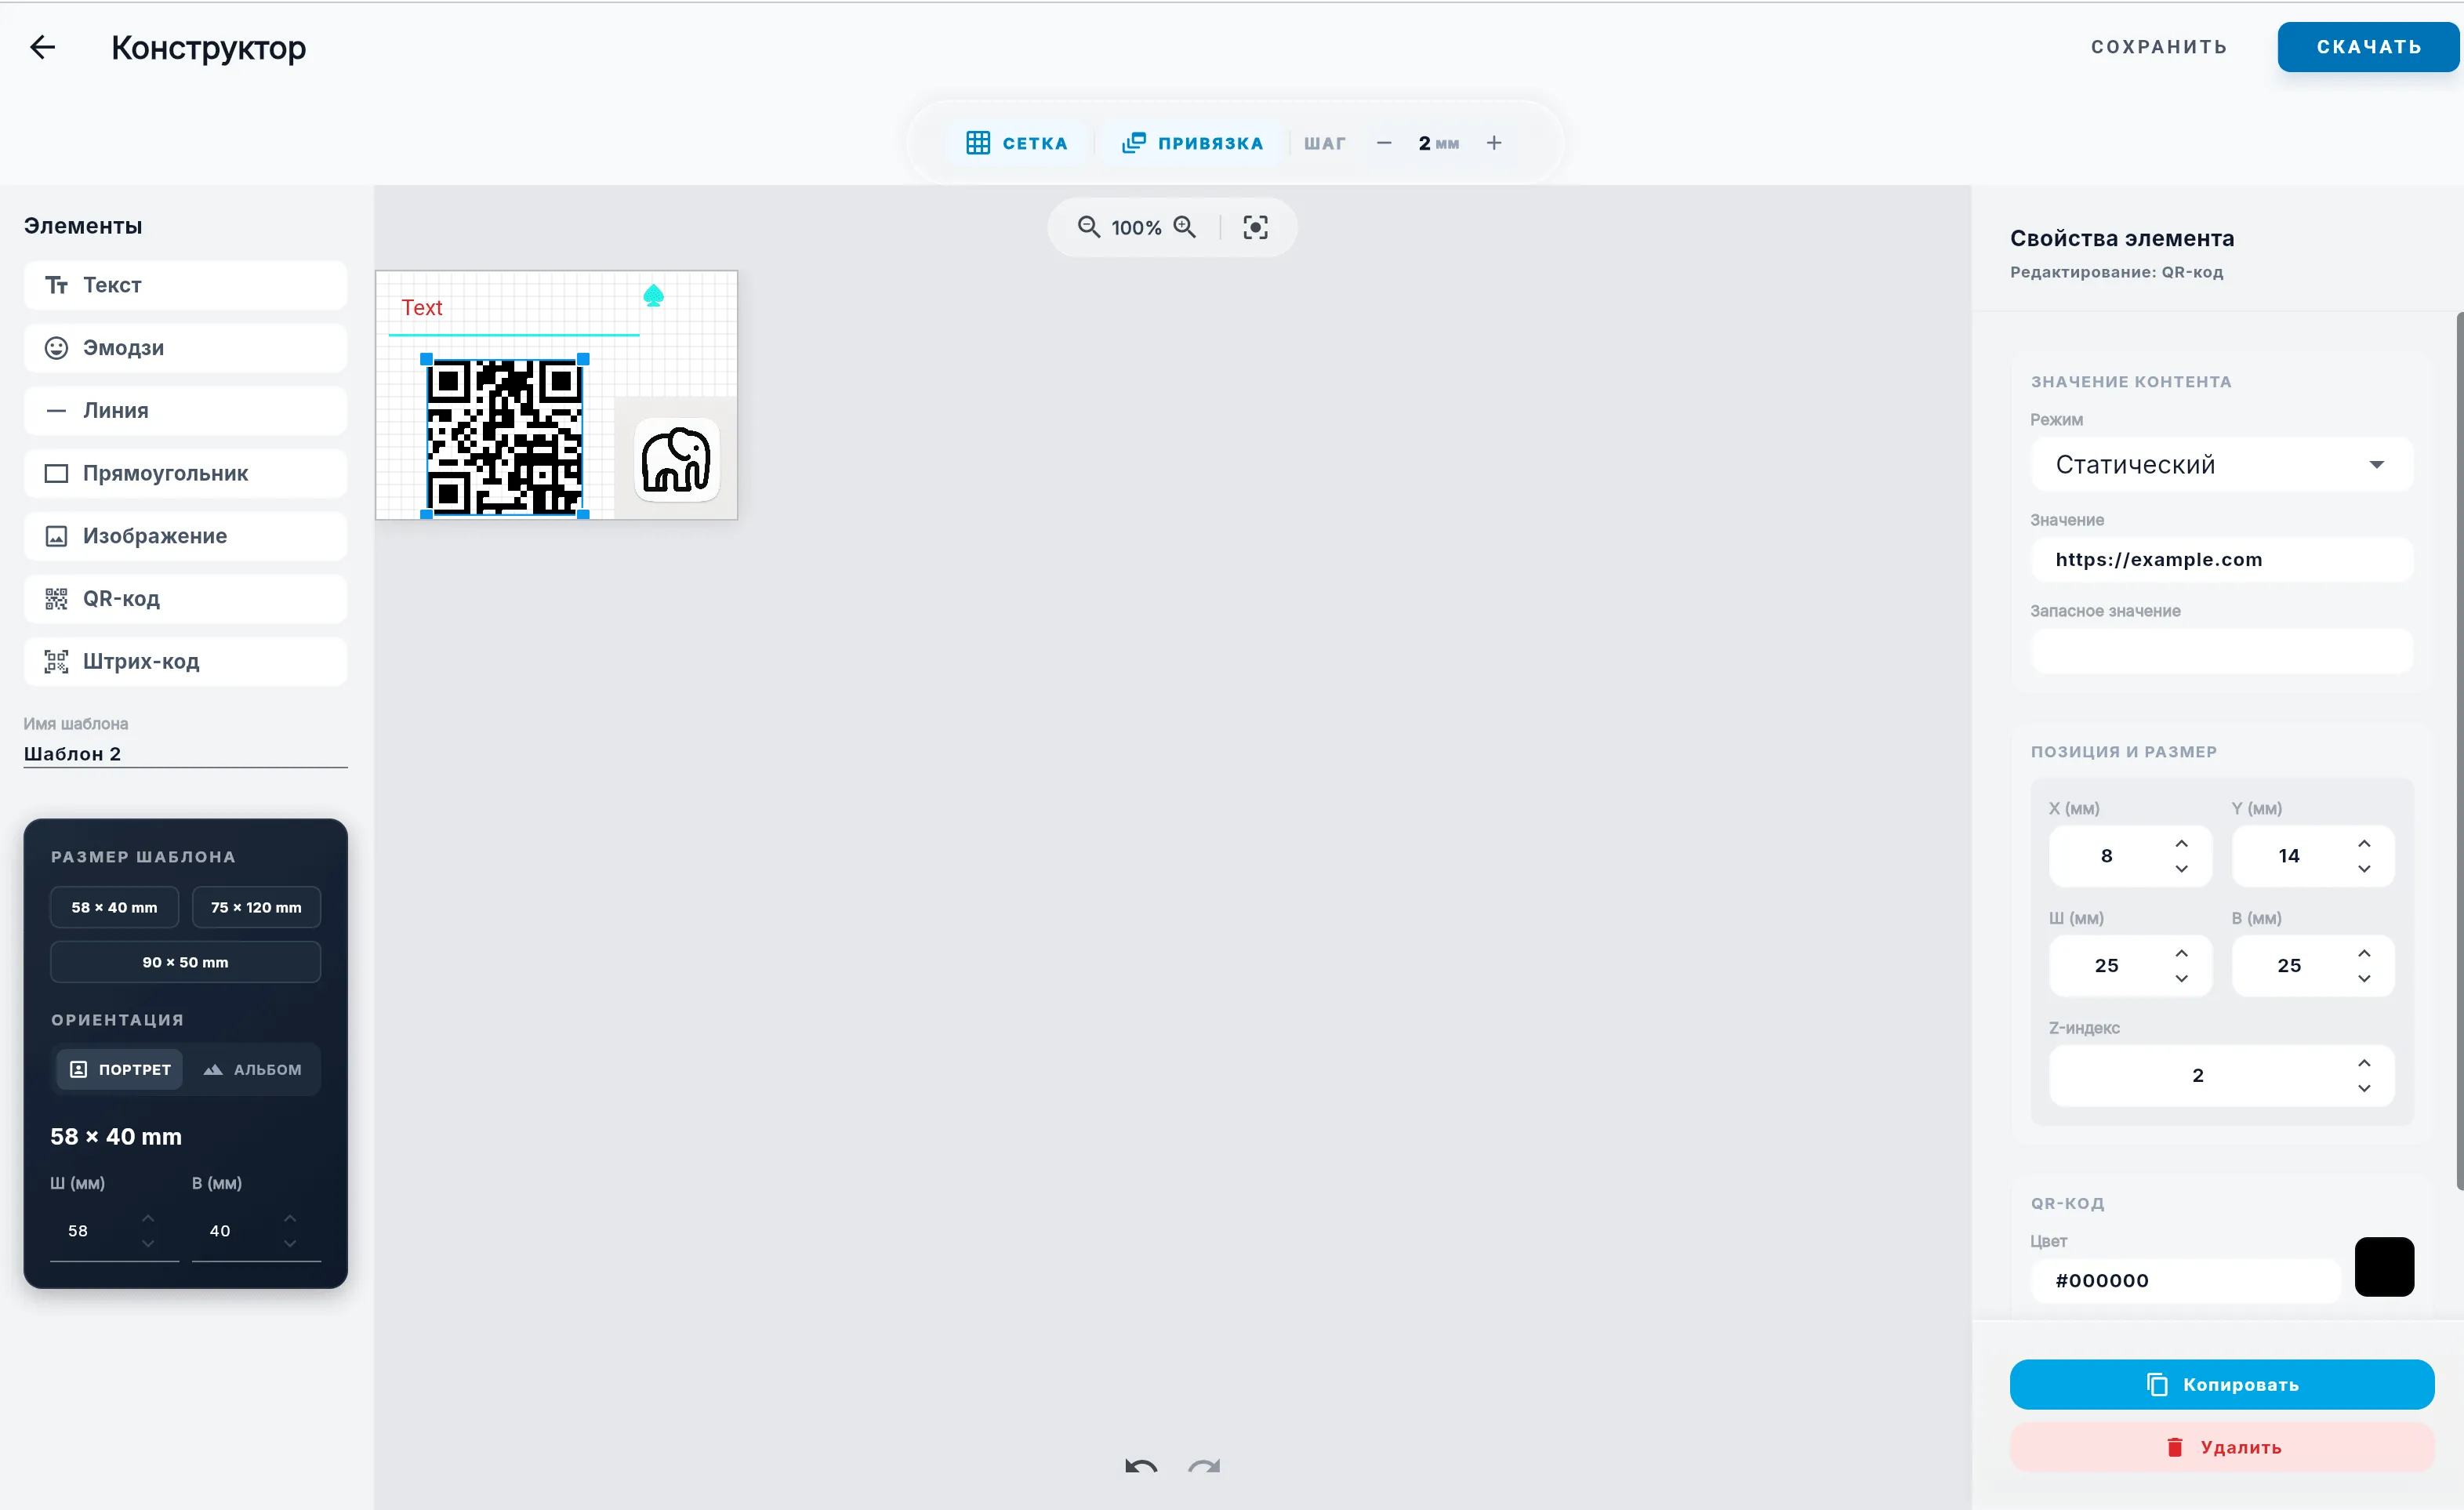2464x1510 pixels.
Task: Undo the last action
Action: pos(1141,1467)
